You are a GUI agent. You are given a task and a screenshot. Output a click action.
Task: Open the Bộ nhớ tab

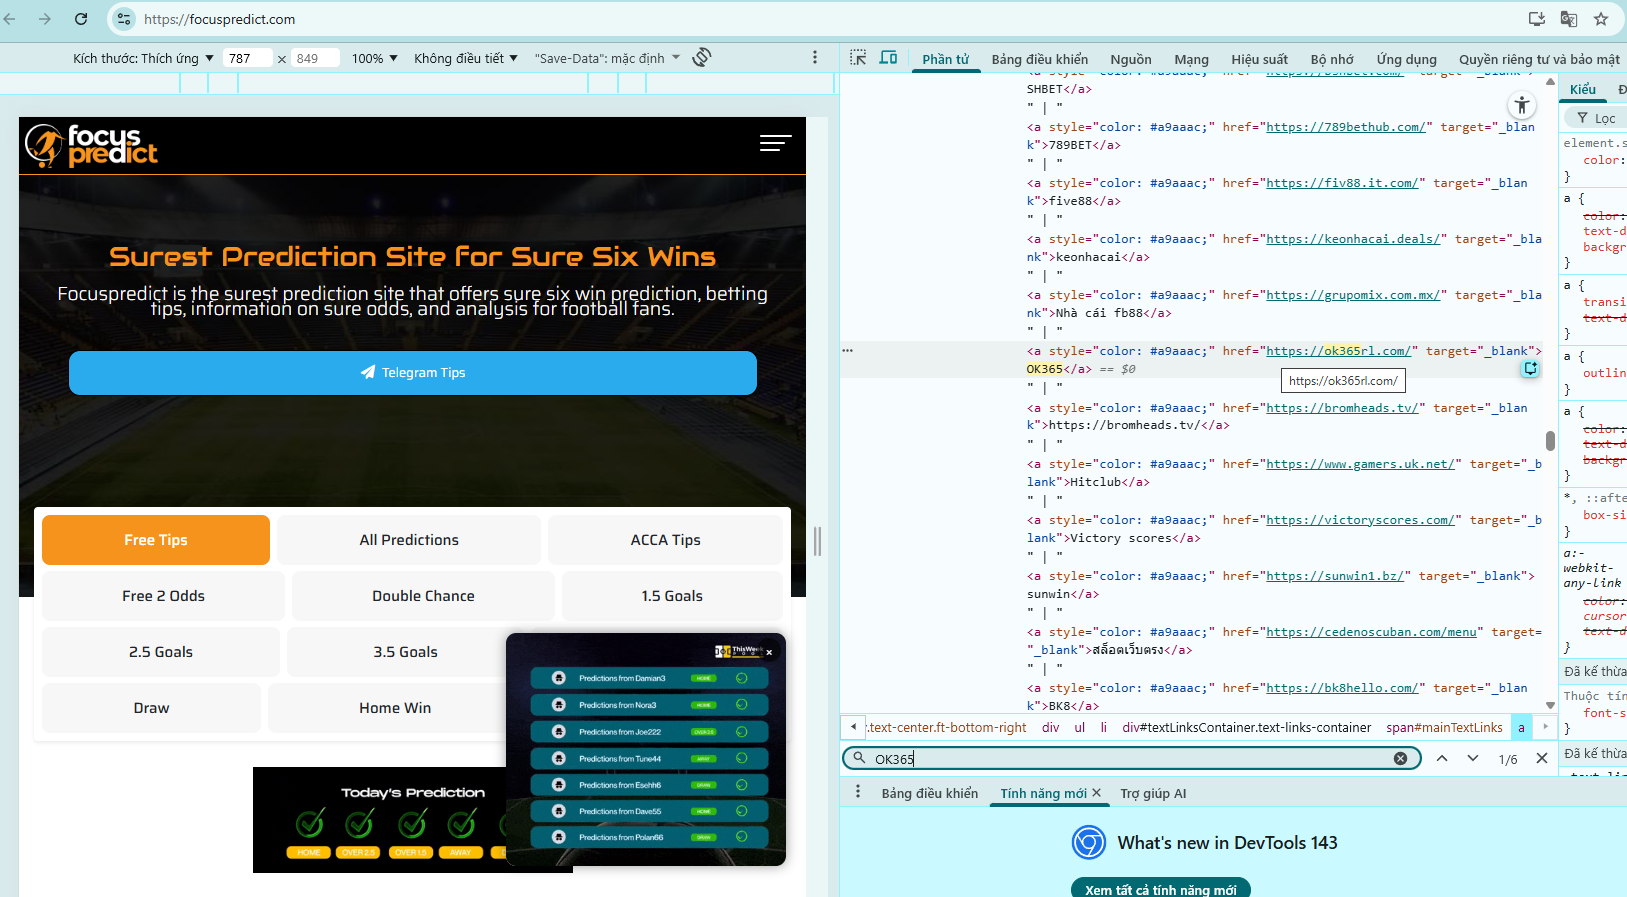[1332, 59]
